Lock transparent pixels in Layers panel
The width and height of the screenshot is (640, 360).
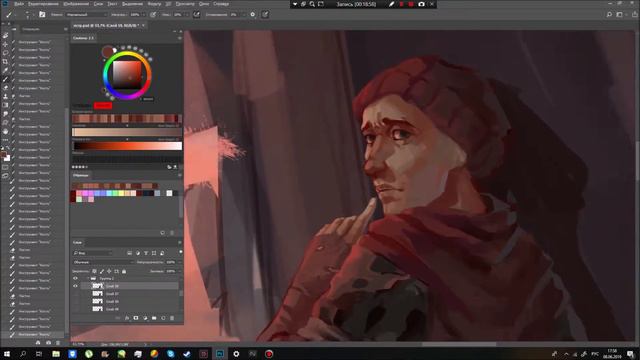pos(94,271)
